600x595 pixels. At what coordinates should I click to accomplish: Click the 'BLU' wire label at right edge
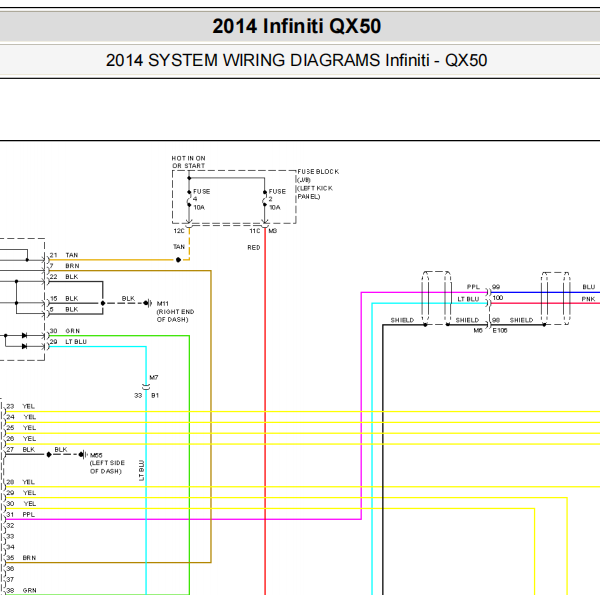point(589,287)
